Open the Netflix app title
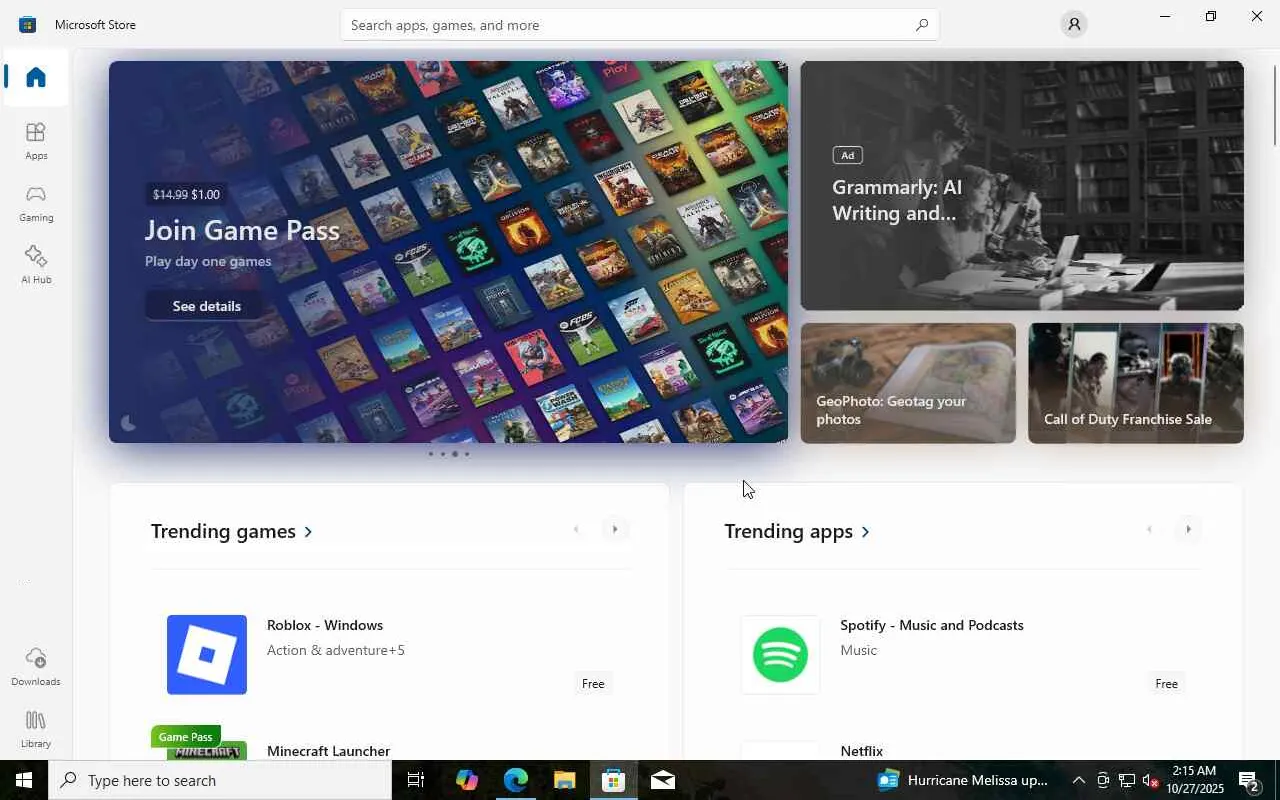The width and height of the screenshot is (1280, 800). 862,751
